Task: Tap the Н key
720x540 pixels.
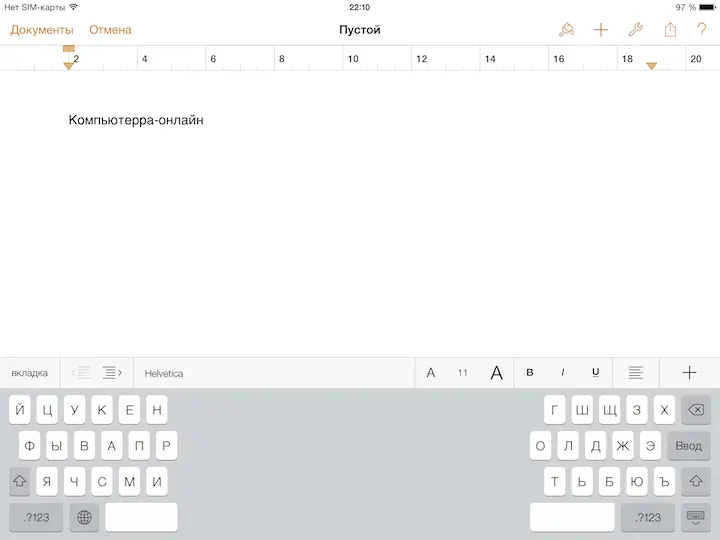Action: click(157, 409)
